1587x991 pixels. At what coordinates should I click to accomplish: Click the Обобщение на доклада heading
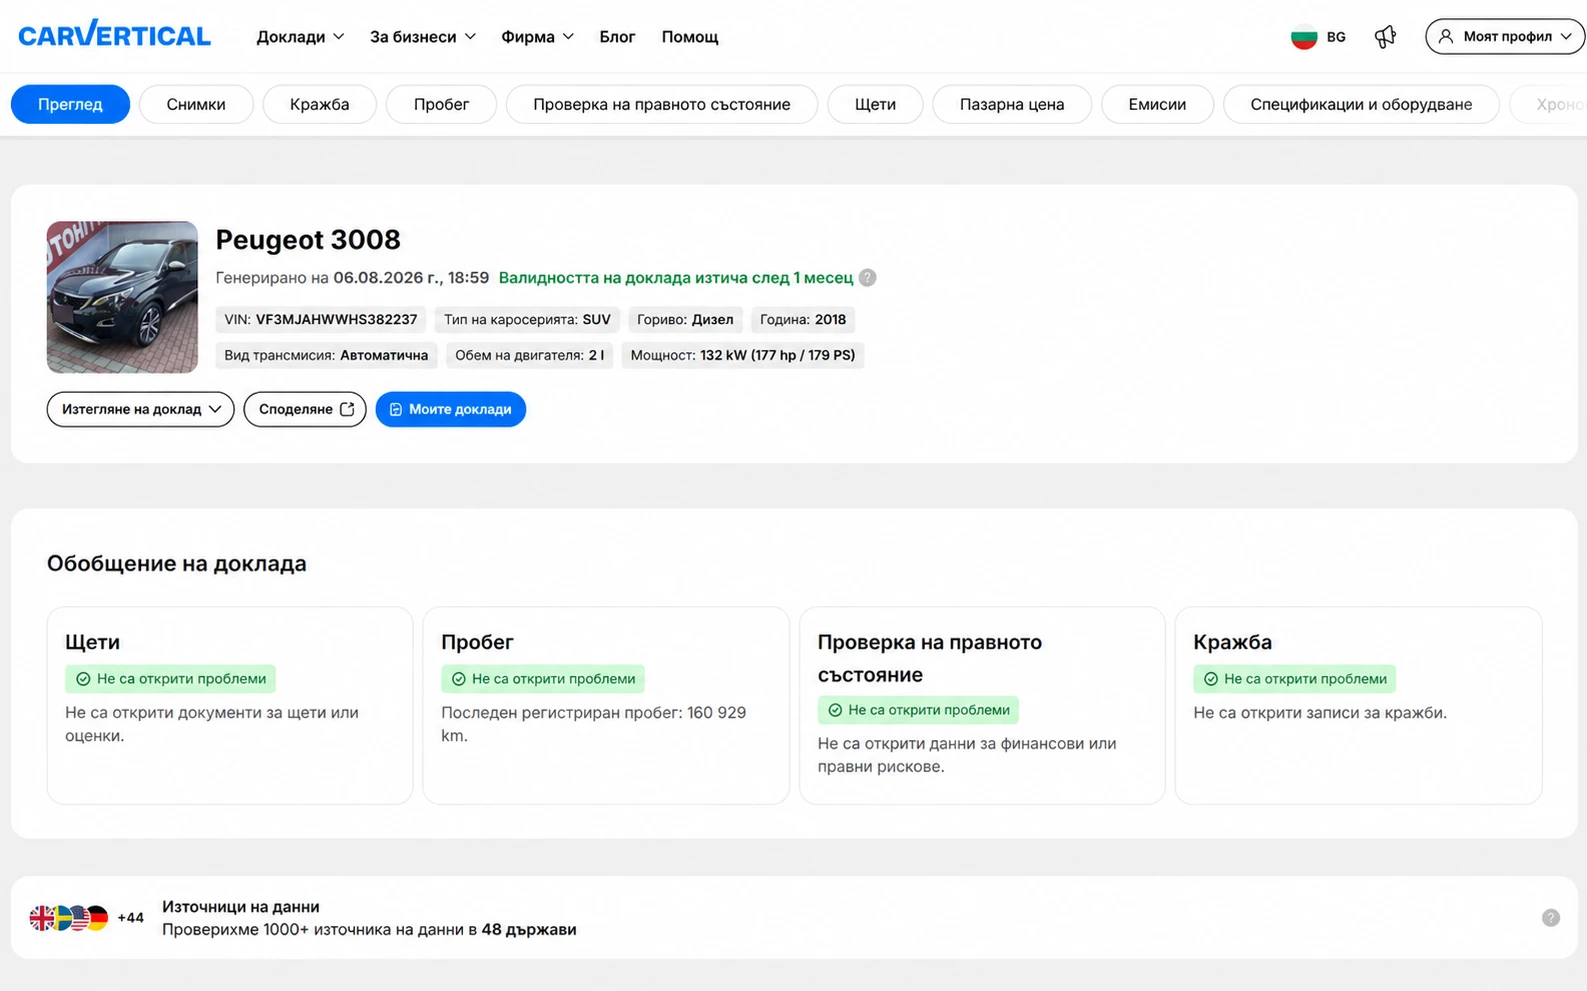click(177, 564)
